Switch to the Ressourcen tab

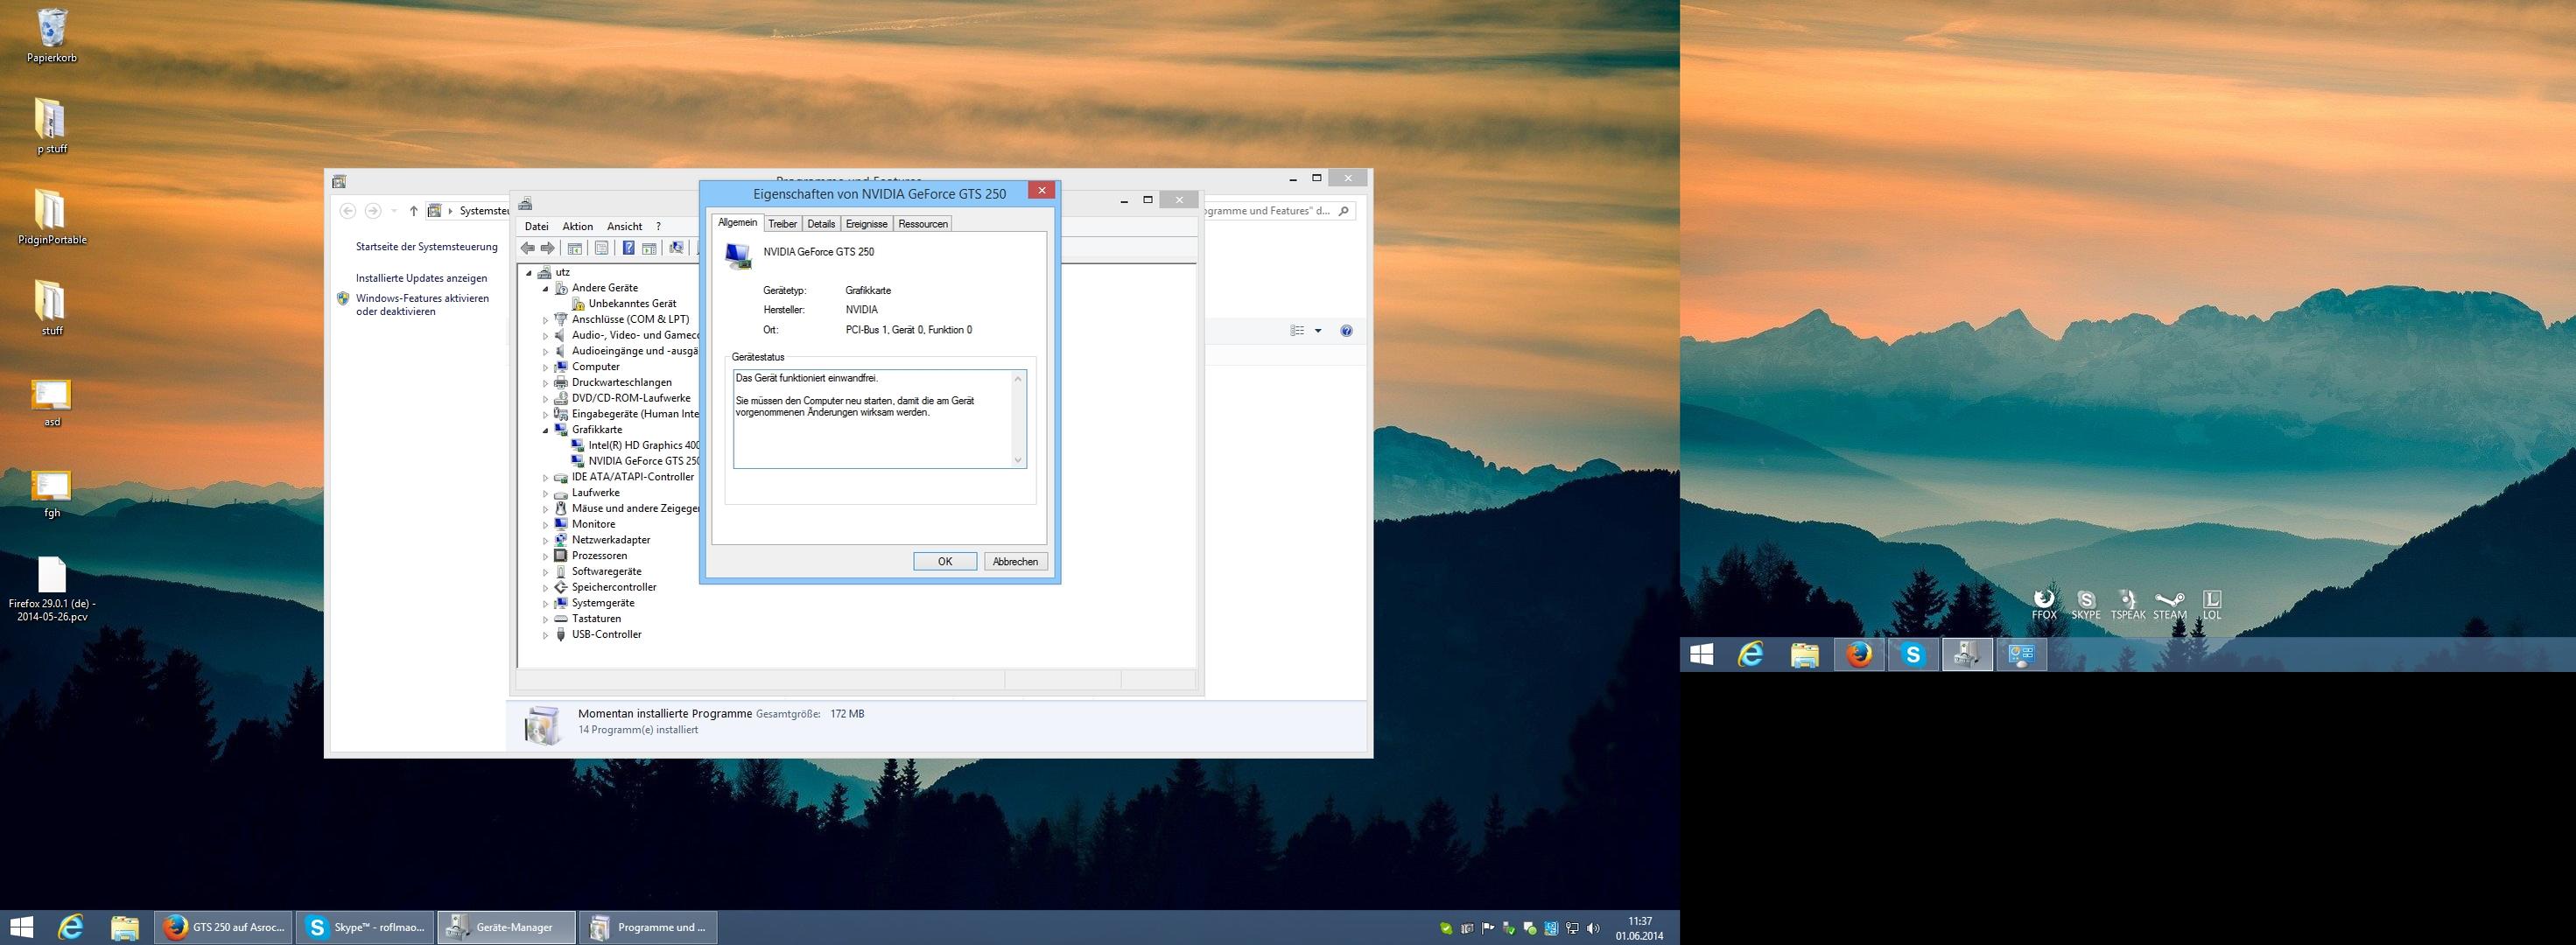point(922,224)
